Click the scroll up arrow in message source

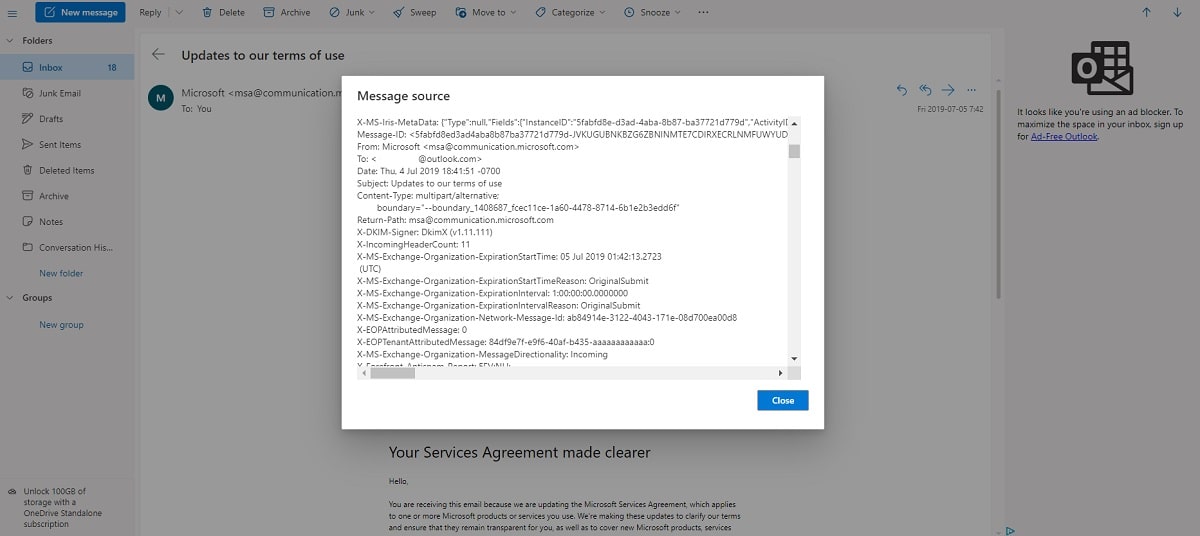point(794,123)
